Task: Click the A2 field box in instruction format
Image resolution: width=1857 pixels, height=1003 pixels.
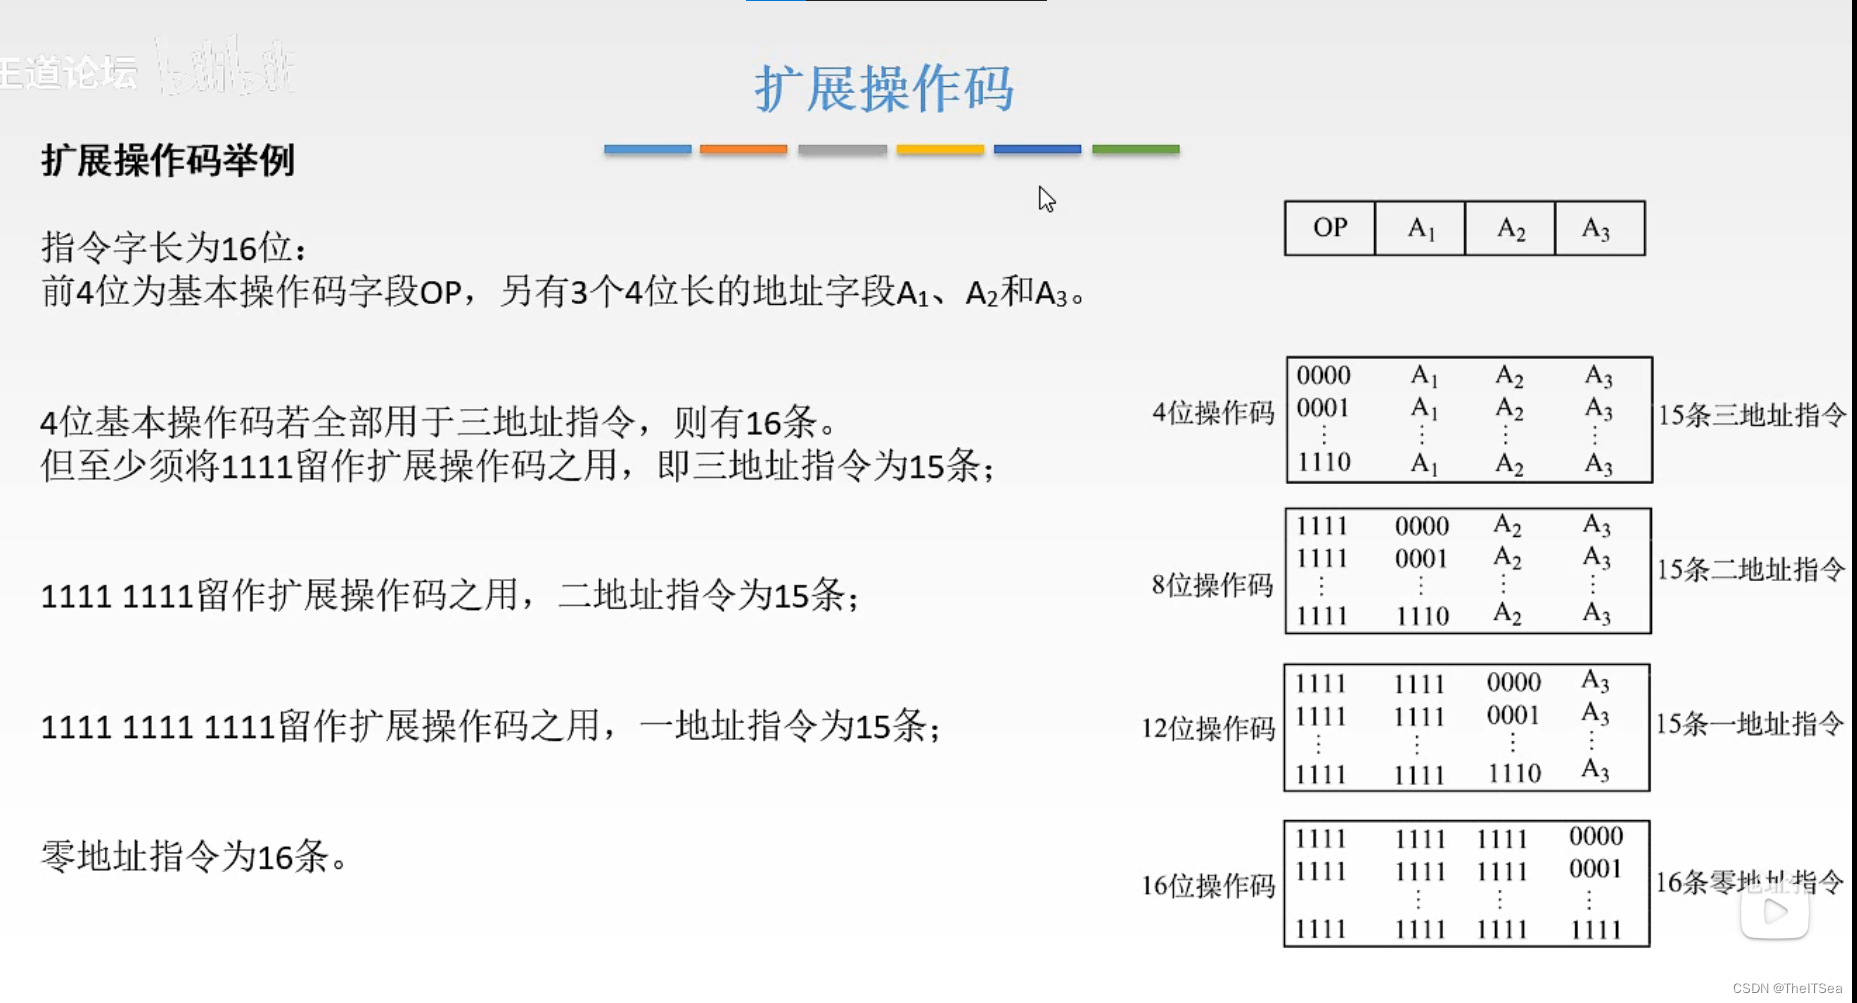Action: coord(1510,228)
